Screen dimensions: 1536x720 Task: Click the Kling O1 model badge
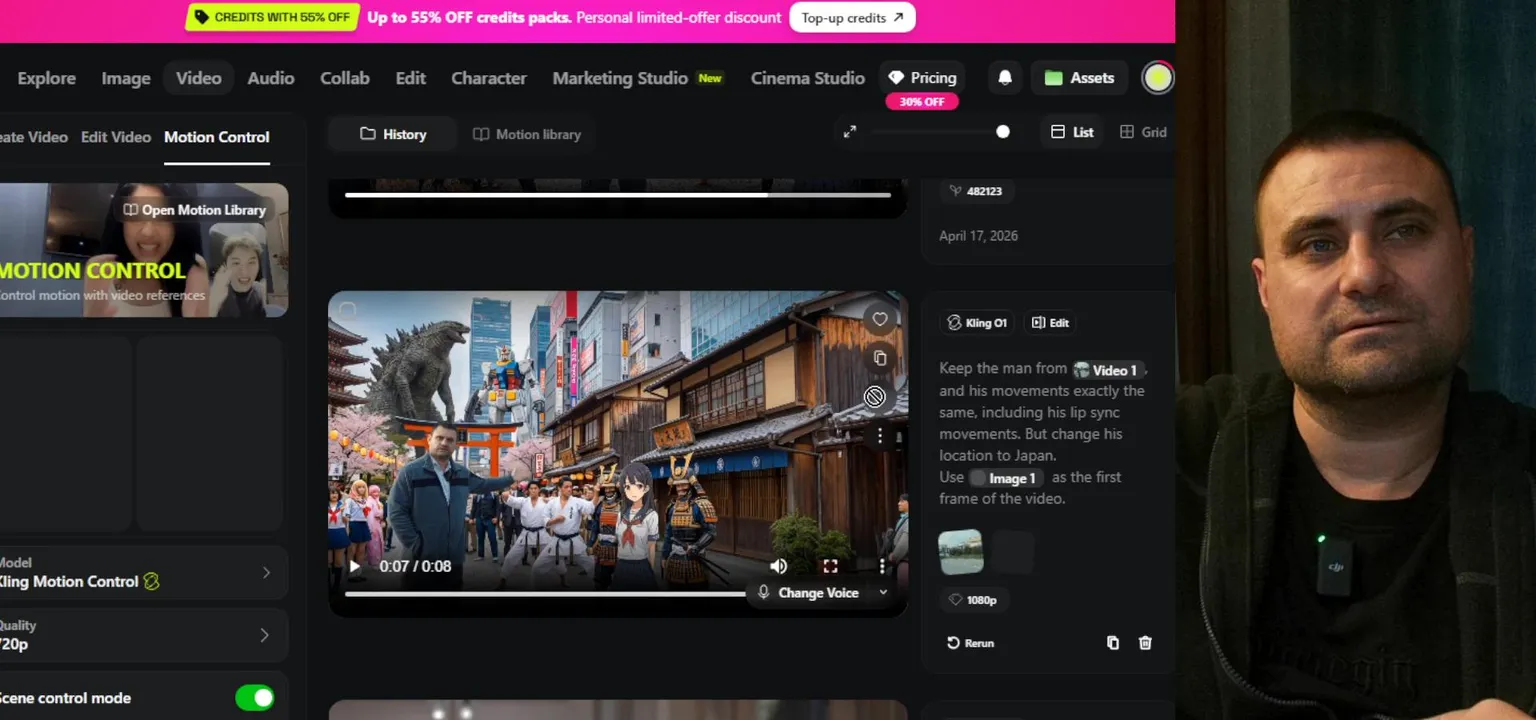[x=977, y=323]
